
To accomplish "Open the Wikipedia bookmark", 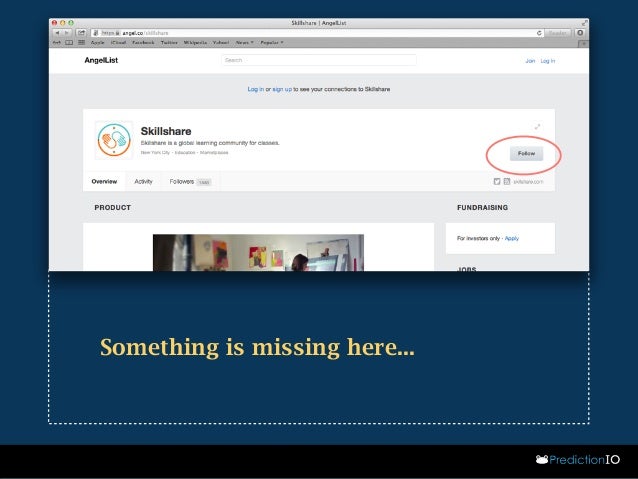I will tap(195, 42).
